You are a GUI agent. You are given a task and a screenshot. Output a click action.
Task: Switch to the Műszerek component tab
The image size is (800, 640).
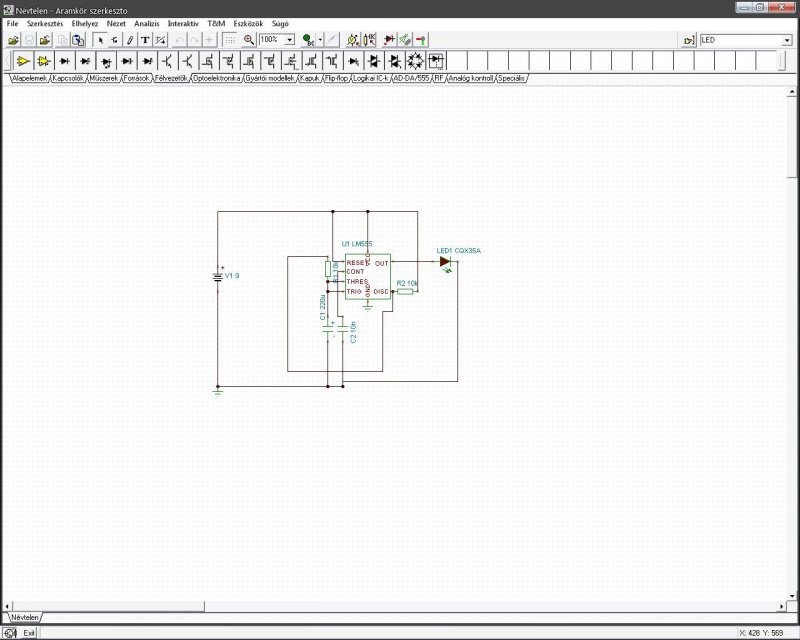[104, 78]
